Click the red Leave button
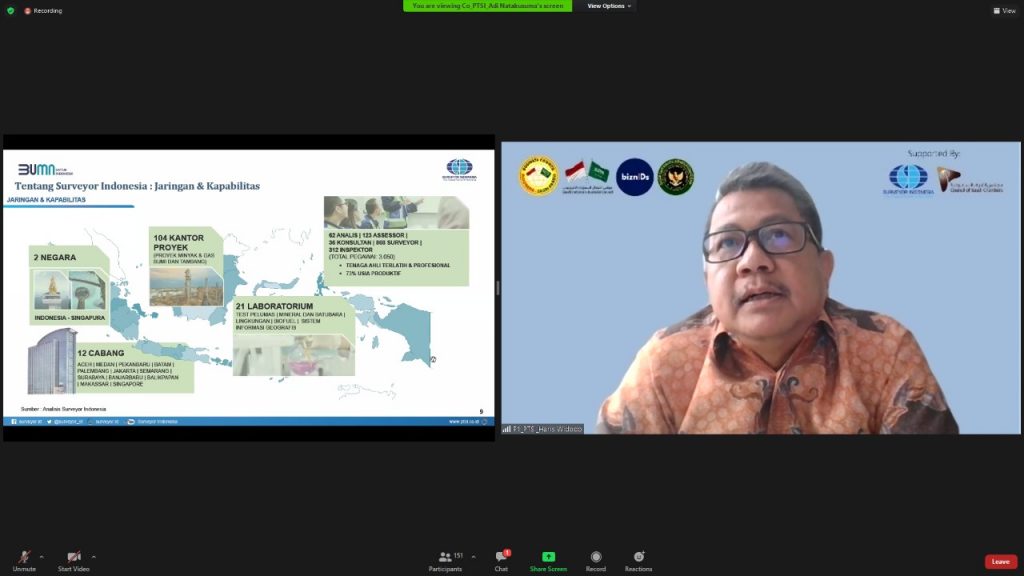 click(x=1000, y=562)
